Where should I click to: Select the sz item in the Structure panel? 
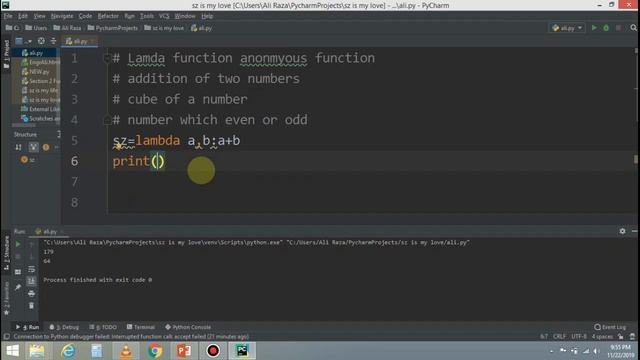[x=28, y=160]
